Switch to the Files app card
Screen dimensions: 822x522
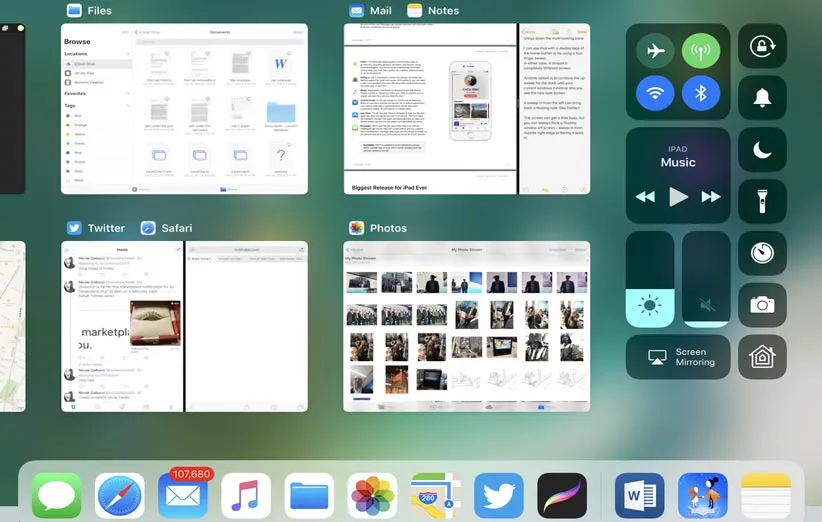(x=184, y=108)
